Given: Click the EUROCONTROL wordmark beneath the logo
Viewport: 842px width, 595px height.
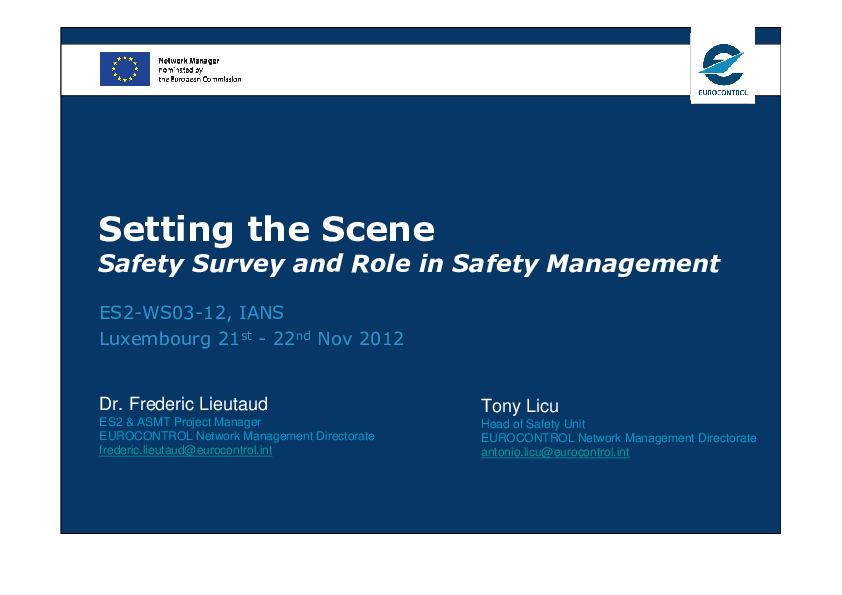Looking at the screenshot, I should click(x=721, y=92).
